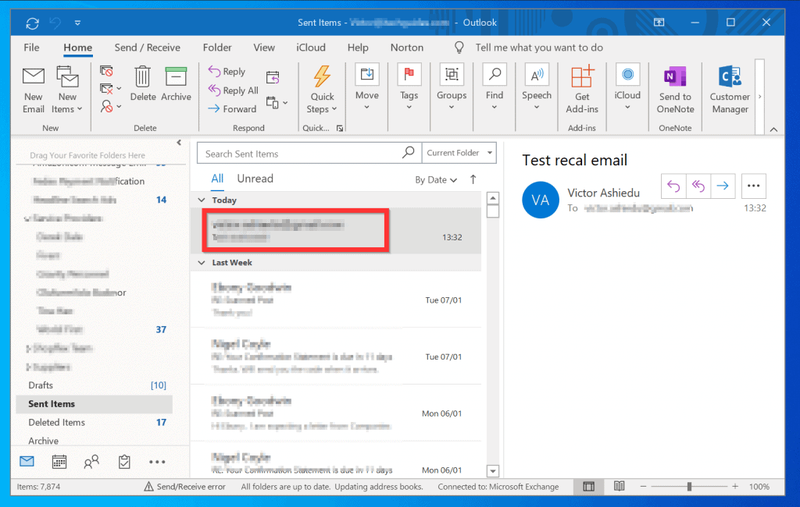Open the iCloud ribbon dropdown
Image resolution: width=800 pixels, height=507 pixels.
(627, 87)
